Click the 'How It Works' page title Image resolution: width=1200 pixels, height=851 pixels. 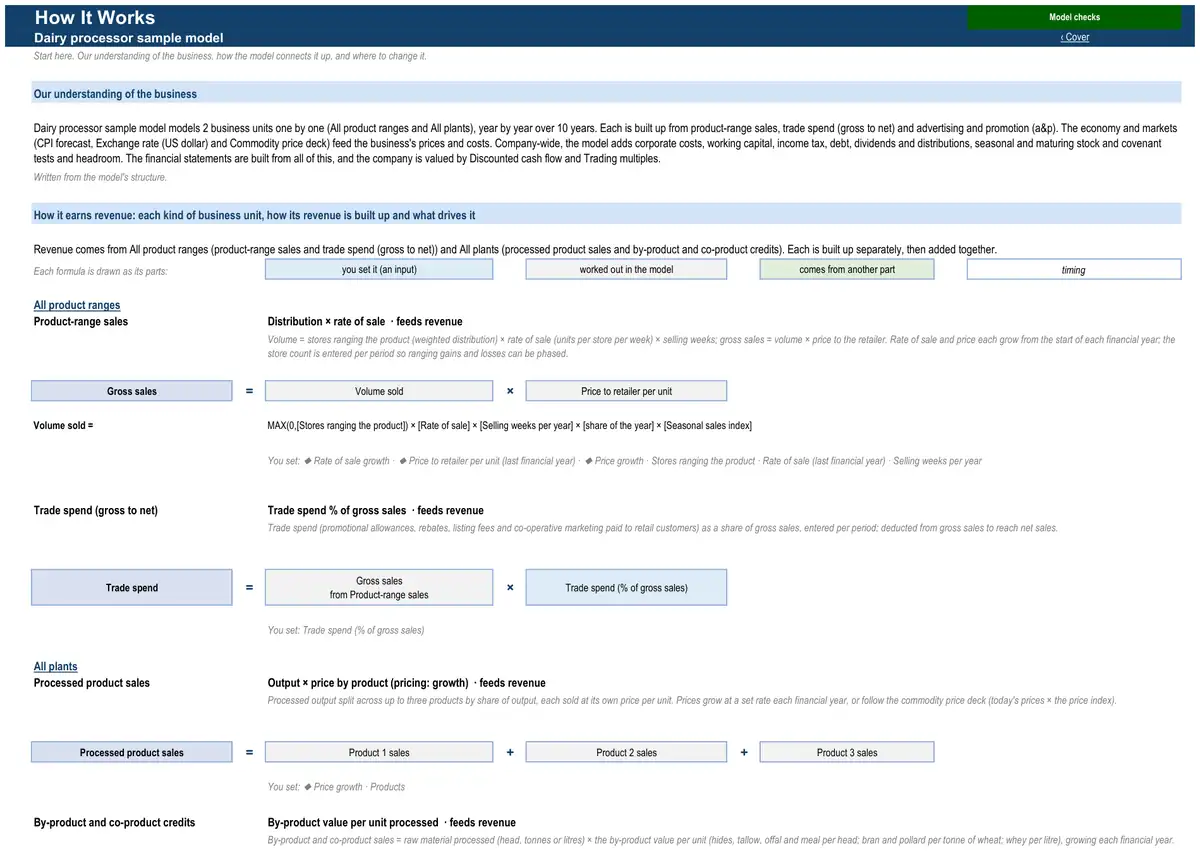click(95, 17)
